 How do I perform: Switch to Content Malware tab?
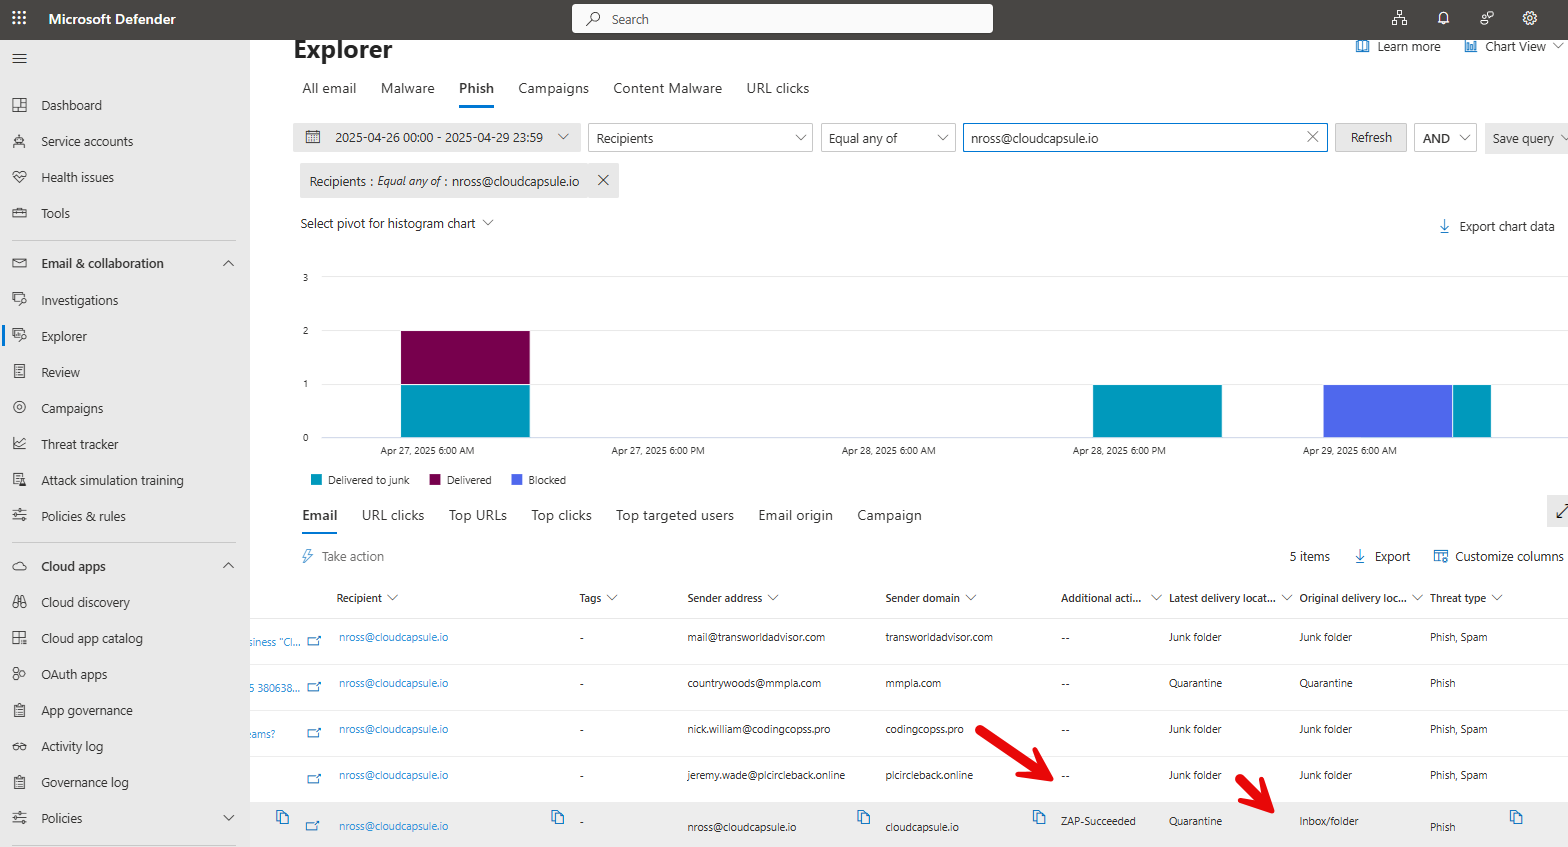click(x=668, y=88)
